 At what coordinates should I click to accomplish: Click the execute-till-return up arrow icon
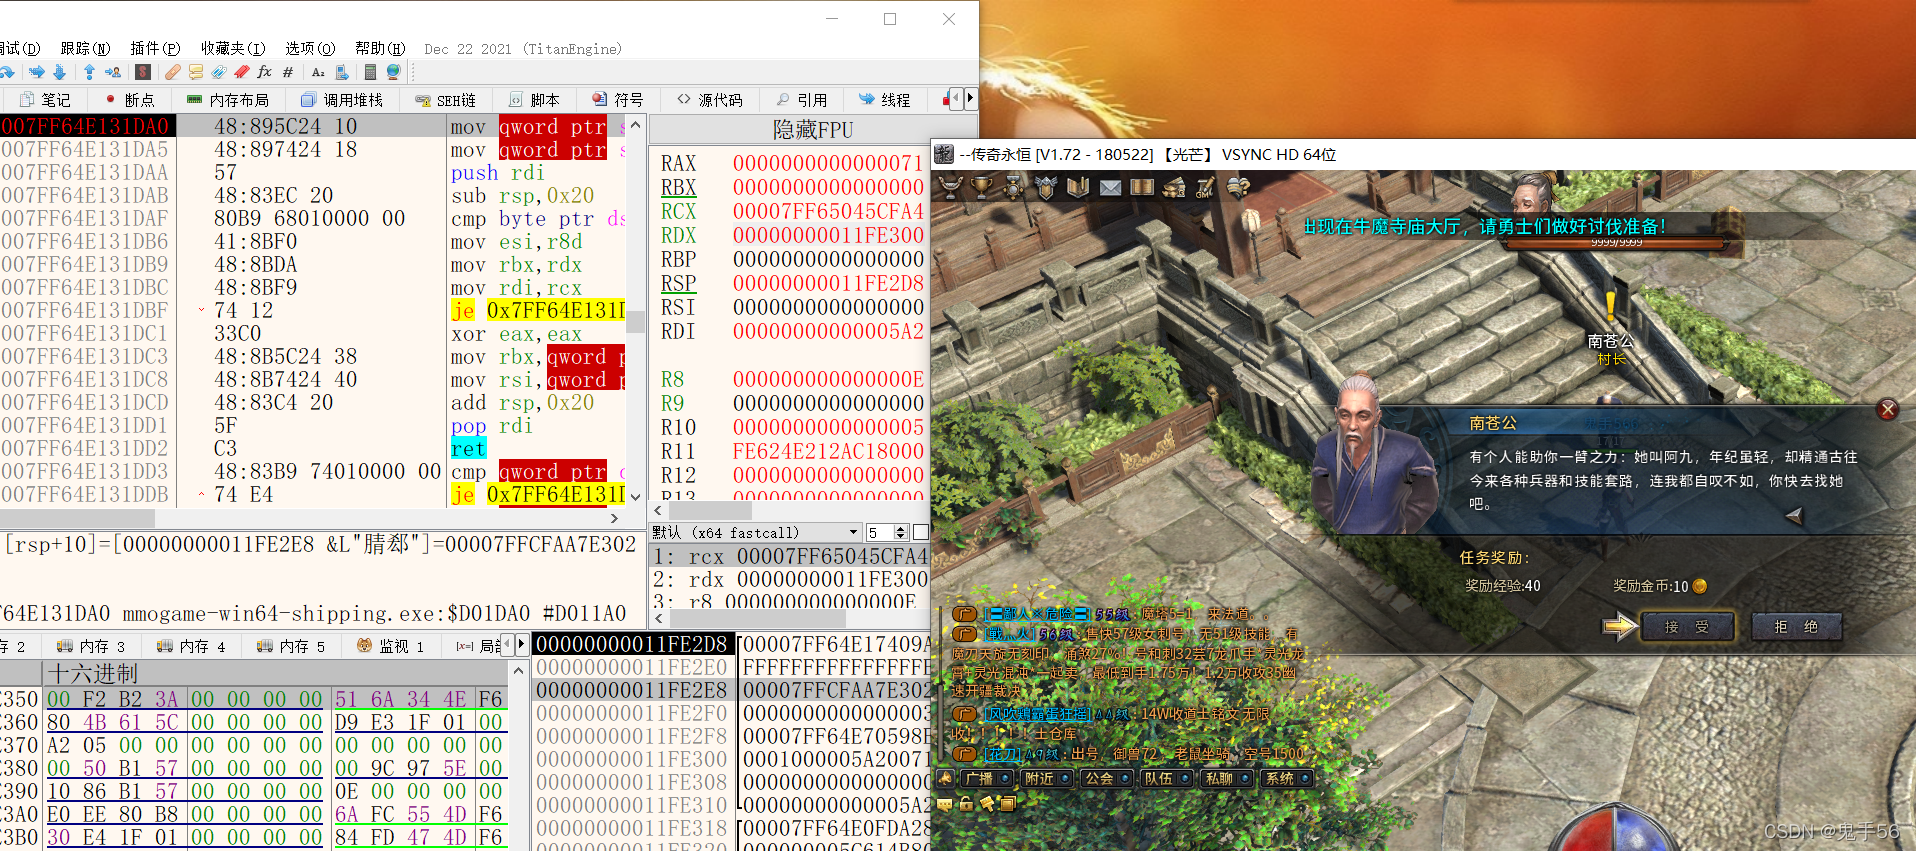[x=89, y=72]
